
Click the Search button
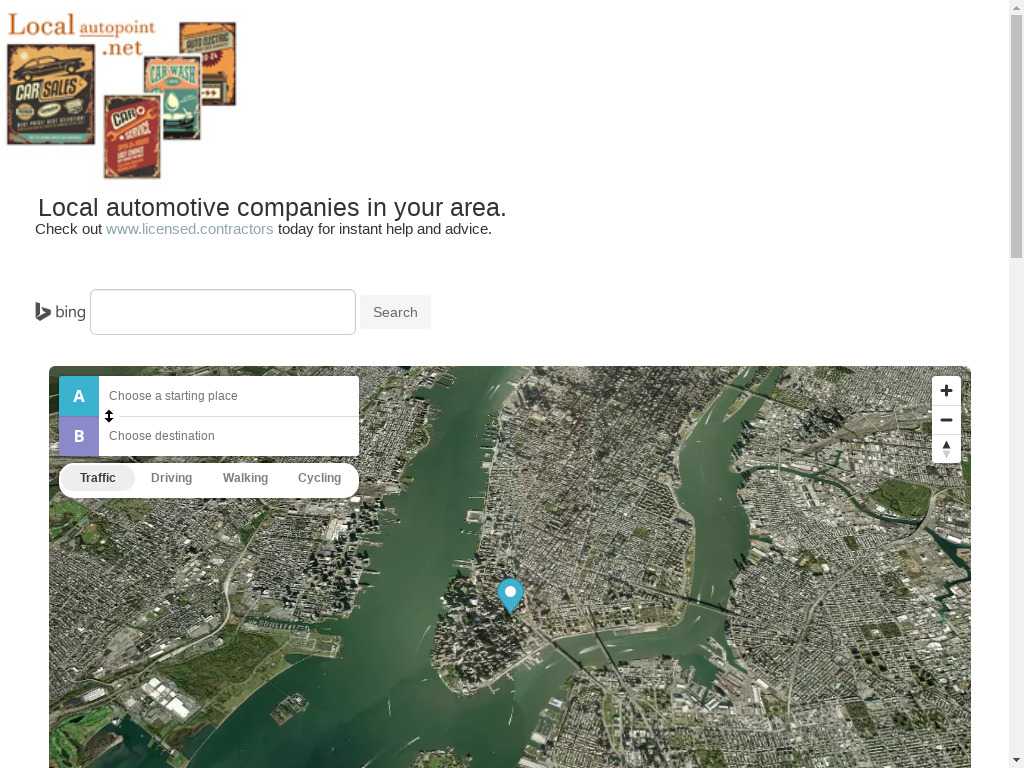tap(395, 312)
